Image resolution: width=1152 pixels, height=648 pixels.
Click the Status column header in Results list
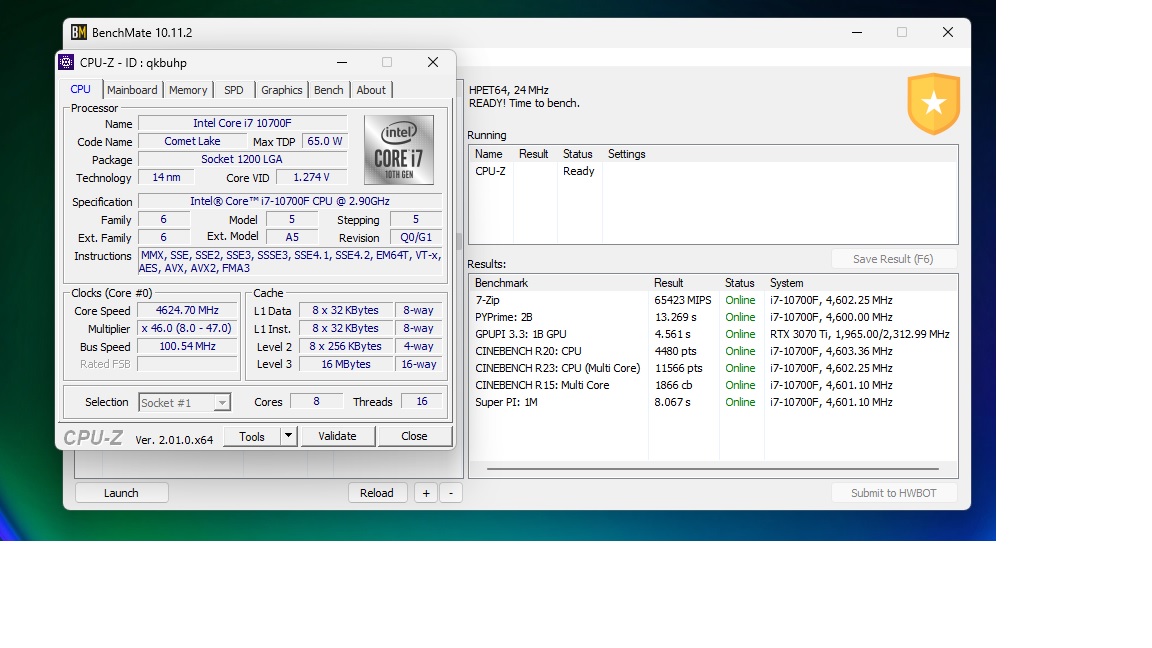point(741,283)
